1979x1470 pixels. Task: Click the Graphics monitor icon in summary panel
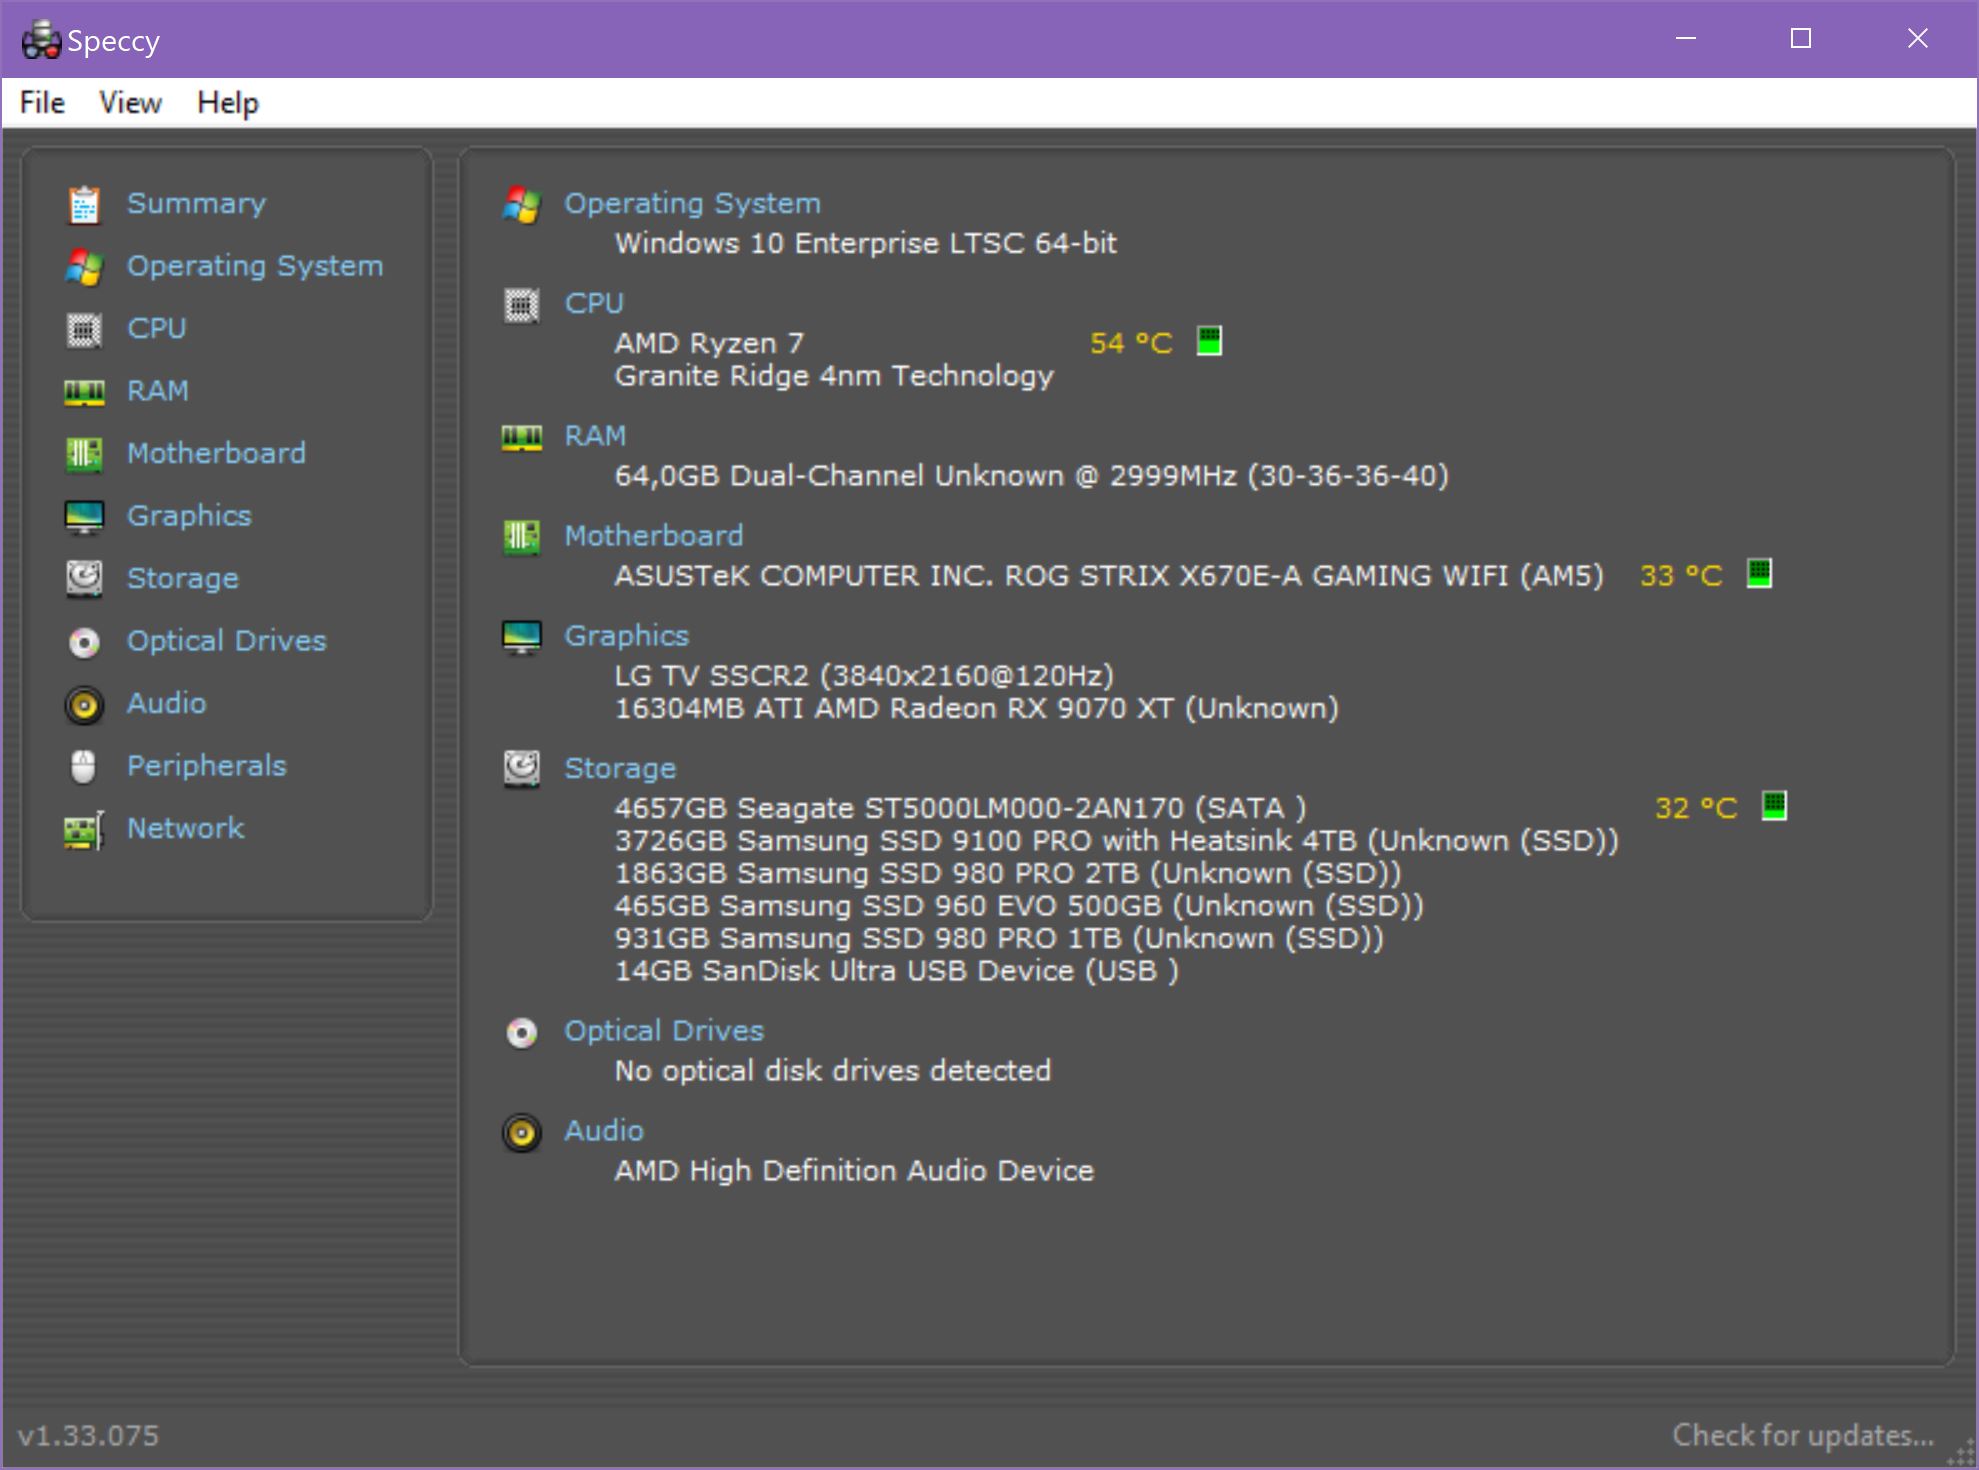coord(521,637)
